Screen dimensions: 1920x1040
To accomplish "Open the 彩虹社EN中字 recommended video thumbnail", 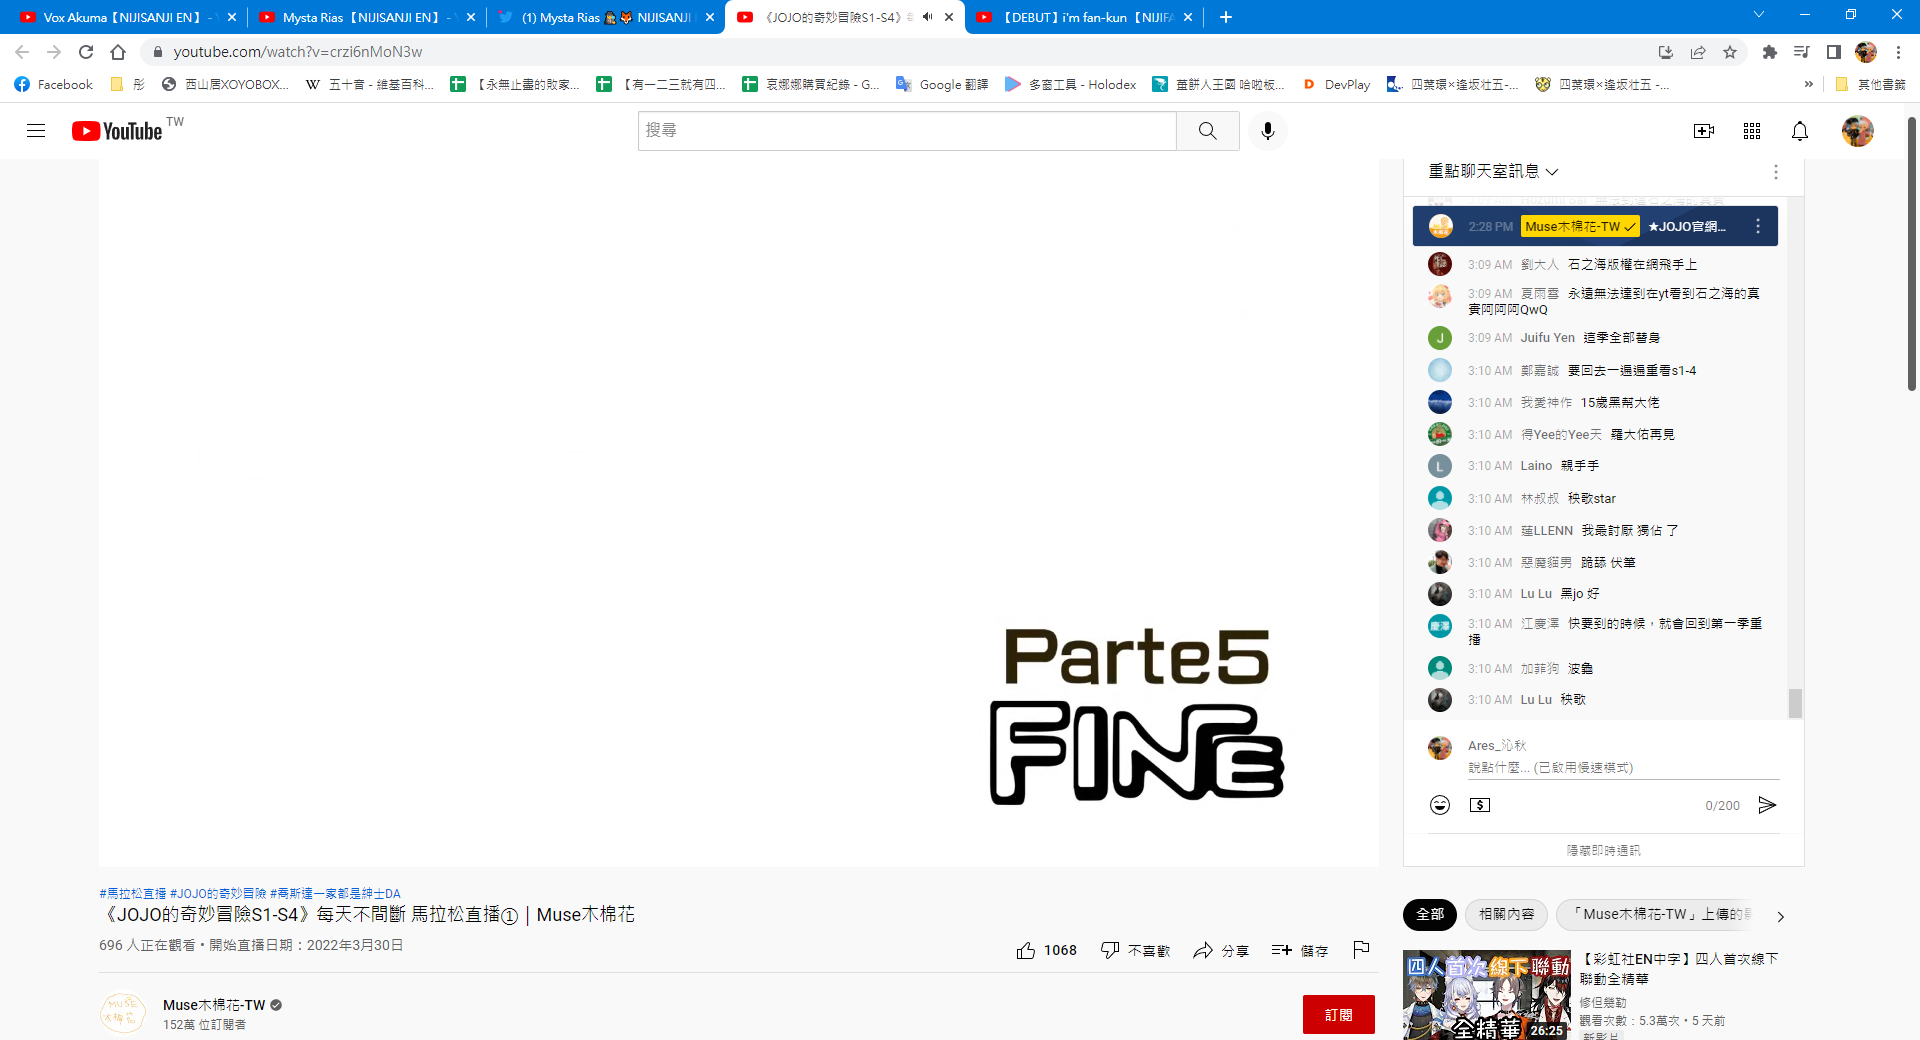I will 1487,995.
